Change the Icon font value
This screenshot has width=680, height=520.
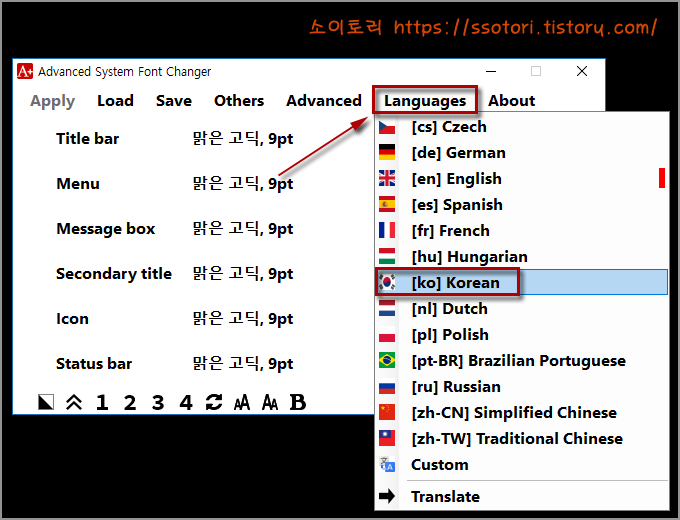tap(243, 319)
